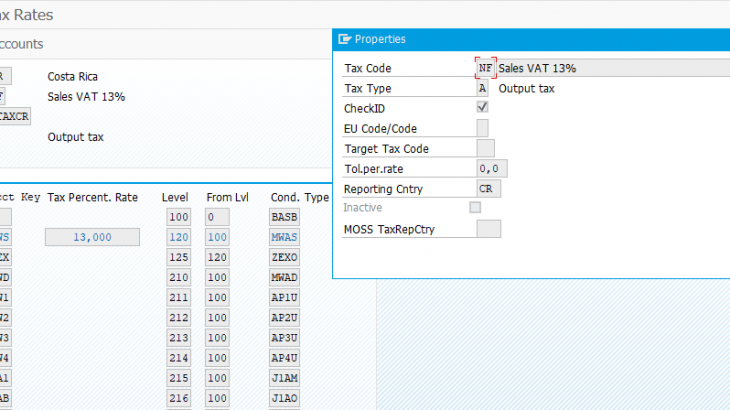Click the Cond. Type column header

[x=299, y=198]
